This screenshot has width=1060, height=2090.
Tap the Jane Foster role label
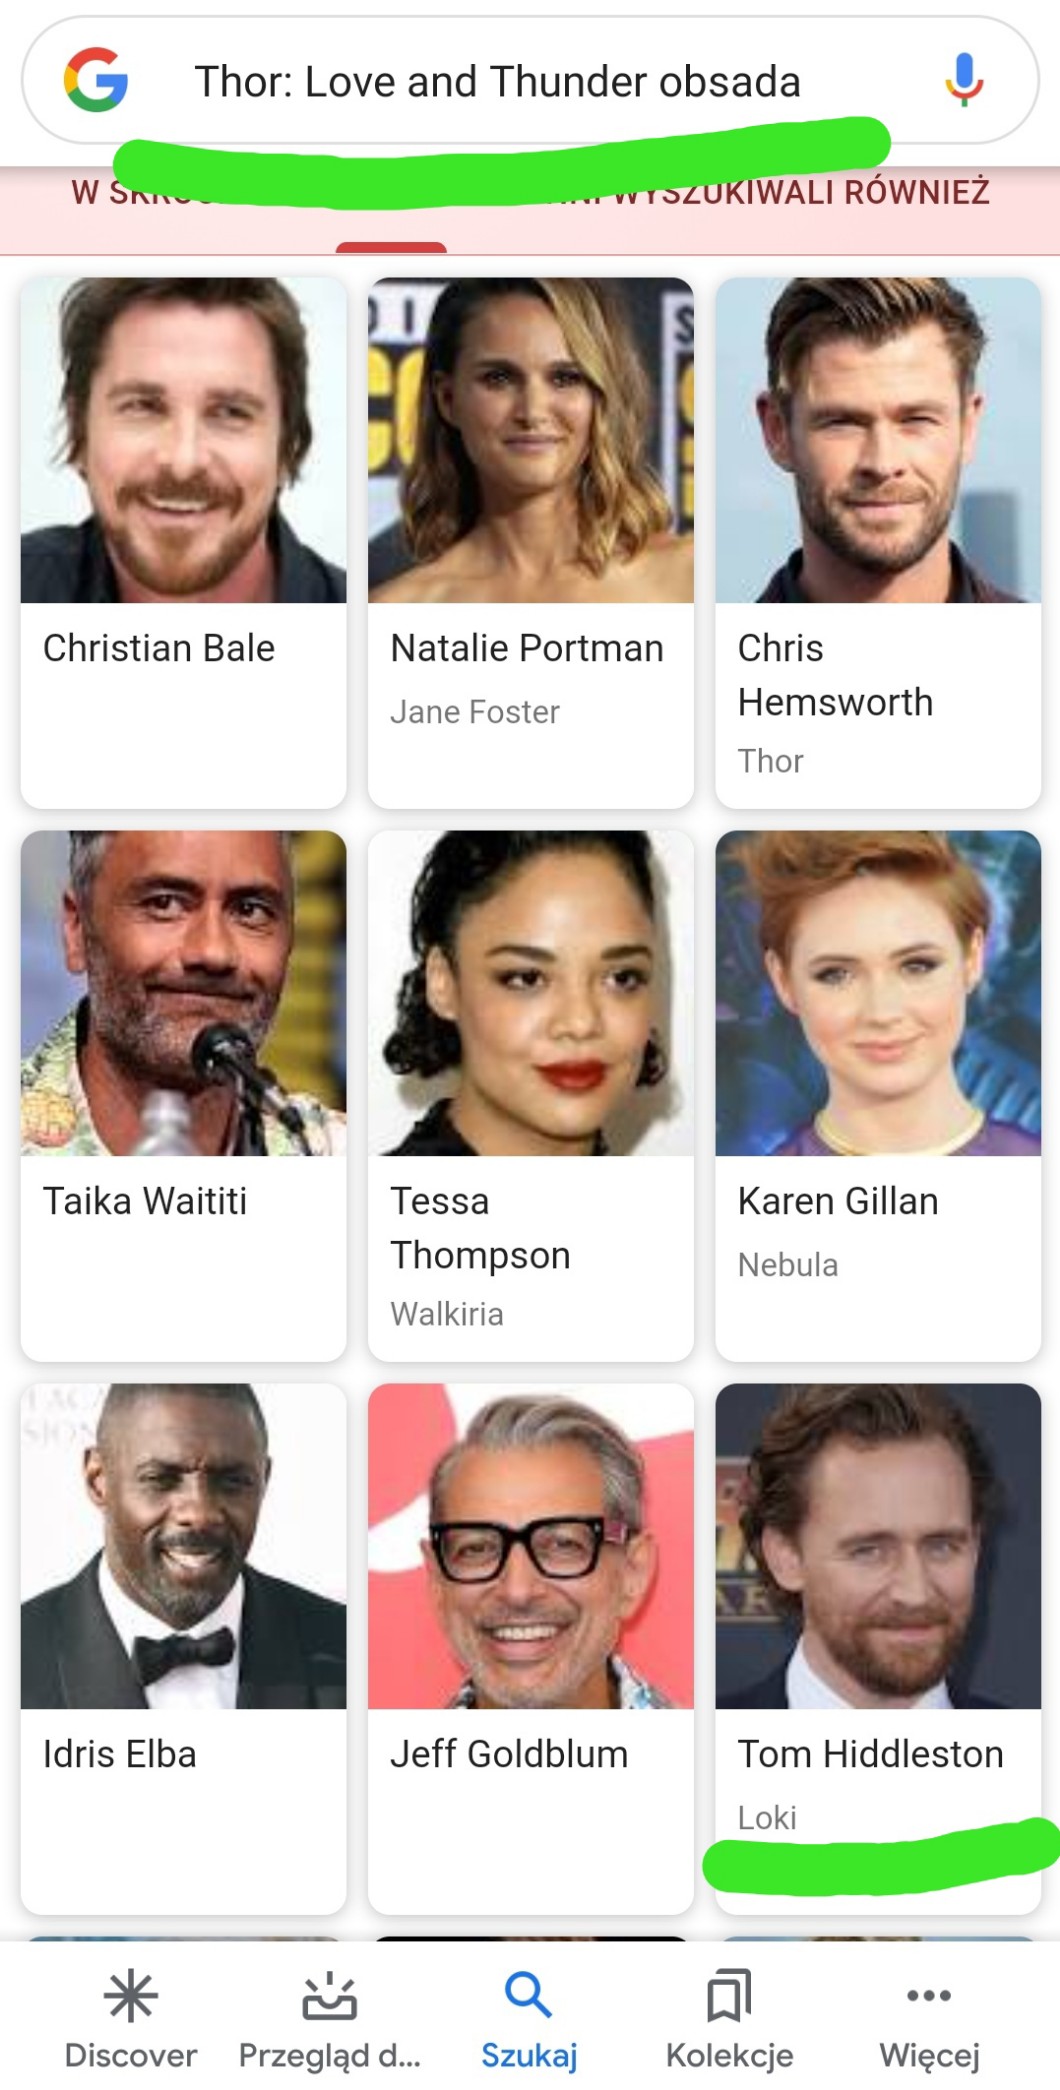tap(475, 712)
